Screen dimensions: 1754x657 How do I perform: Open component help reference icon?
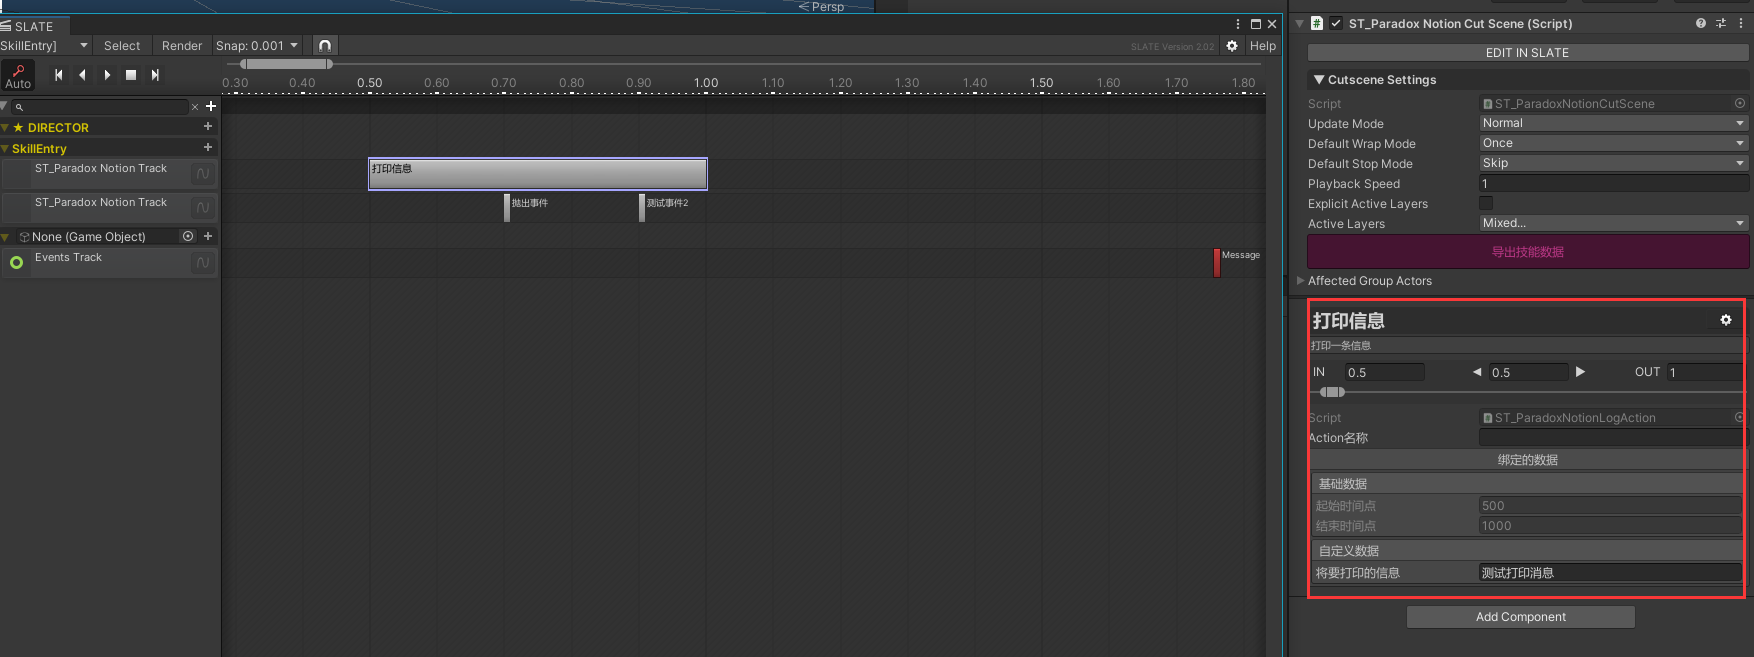click(1701, 23)
